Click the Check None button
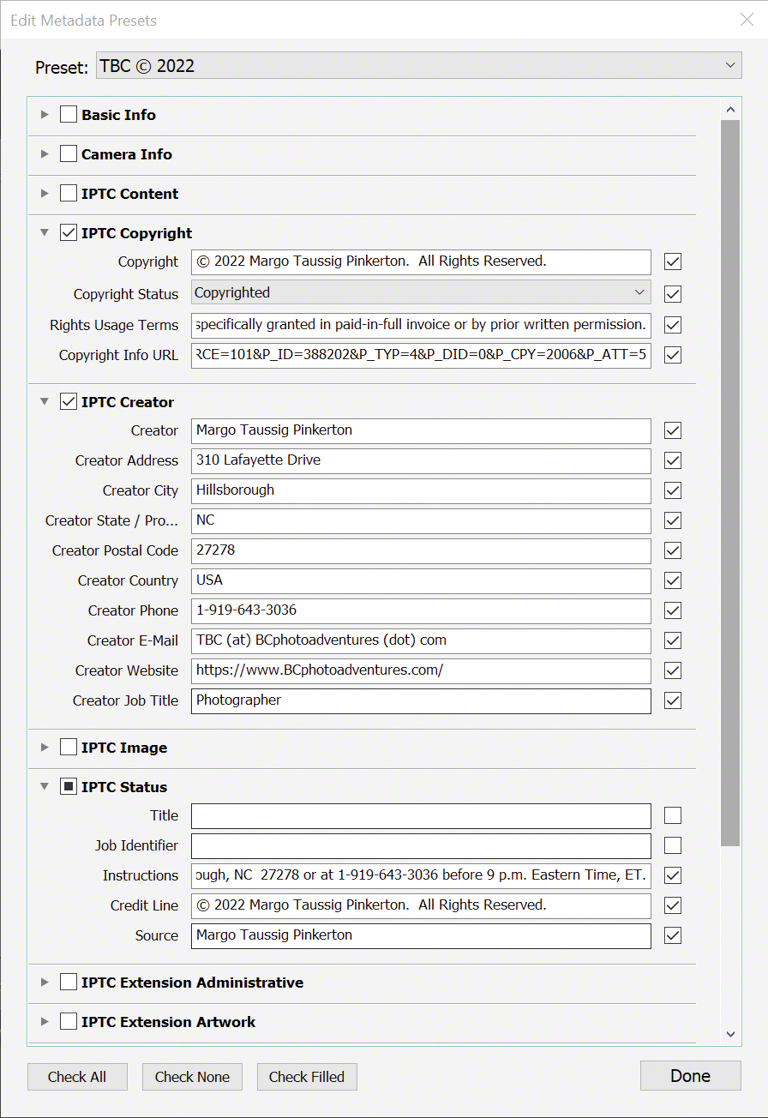This screenshot has width=768, height=1118. tap(192, 1077)
